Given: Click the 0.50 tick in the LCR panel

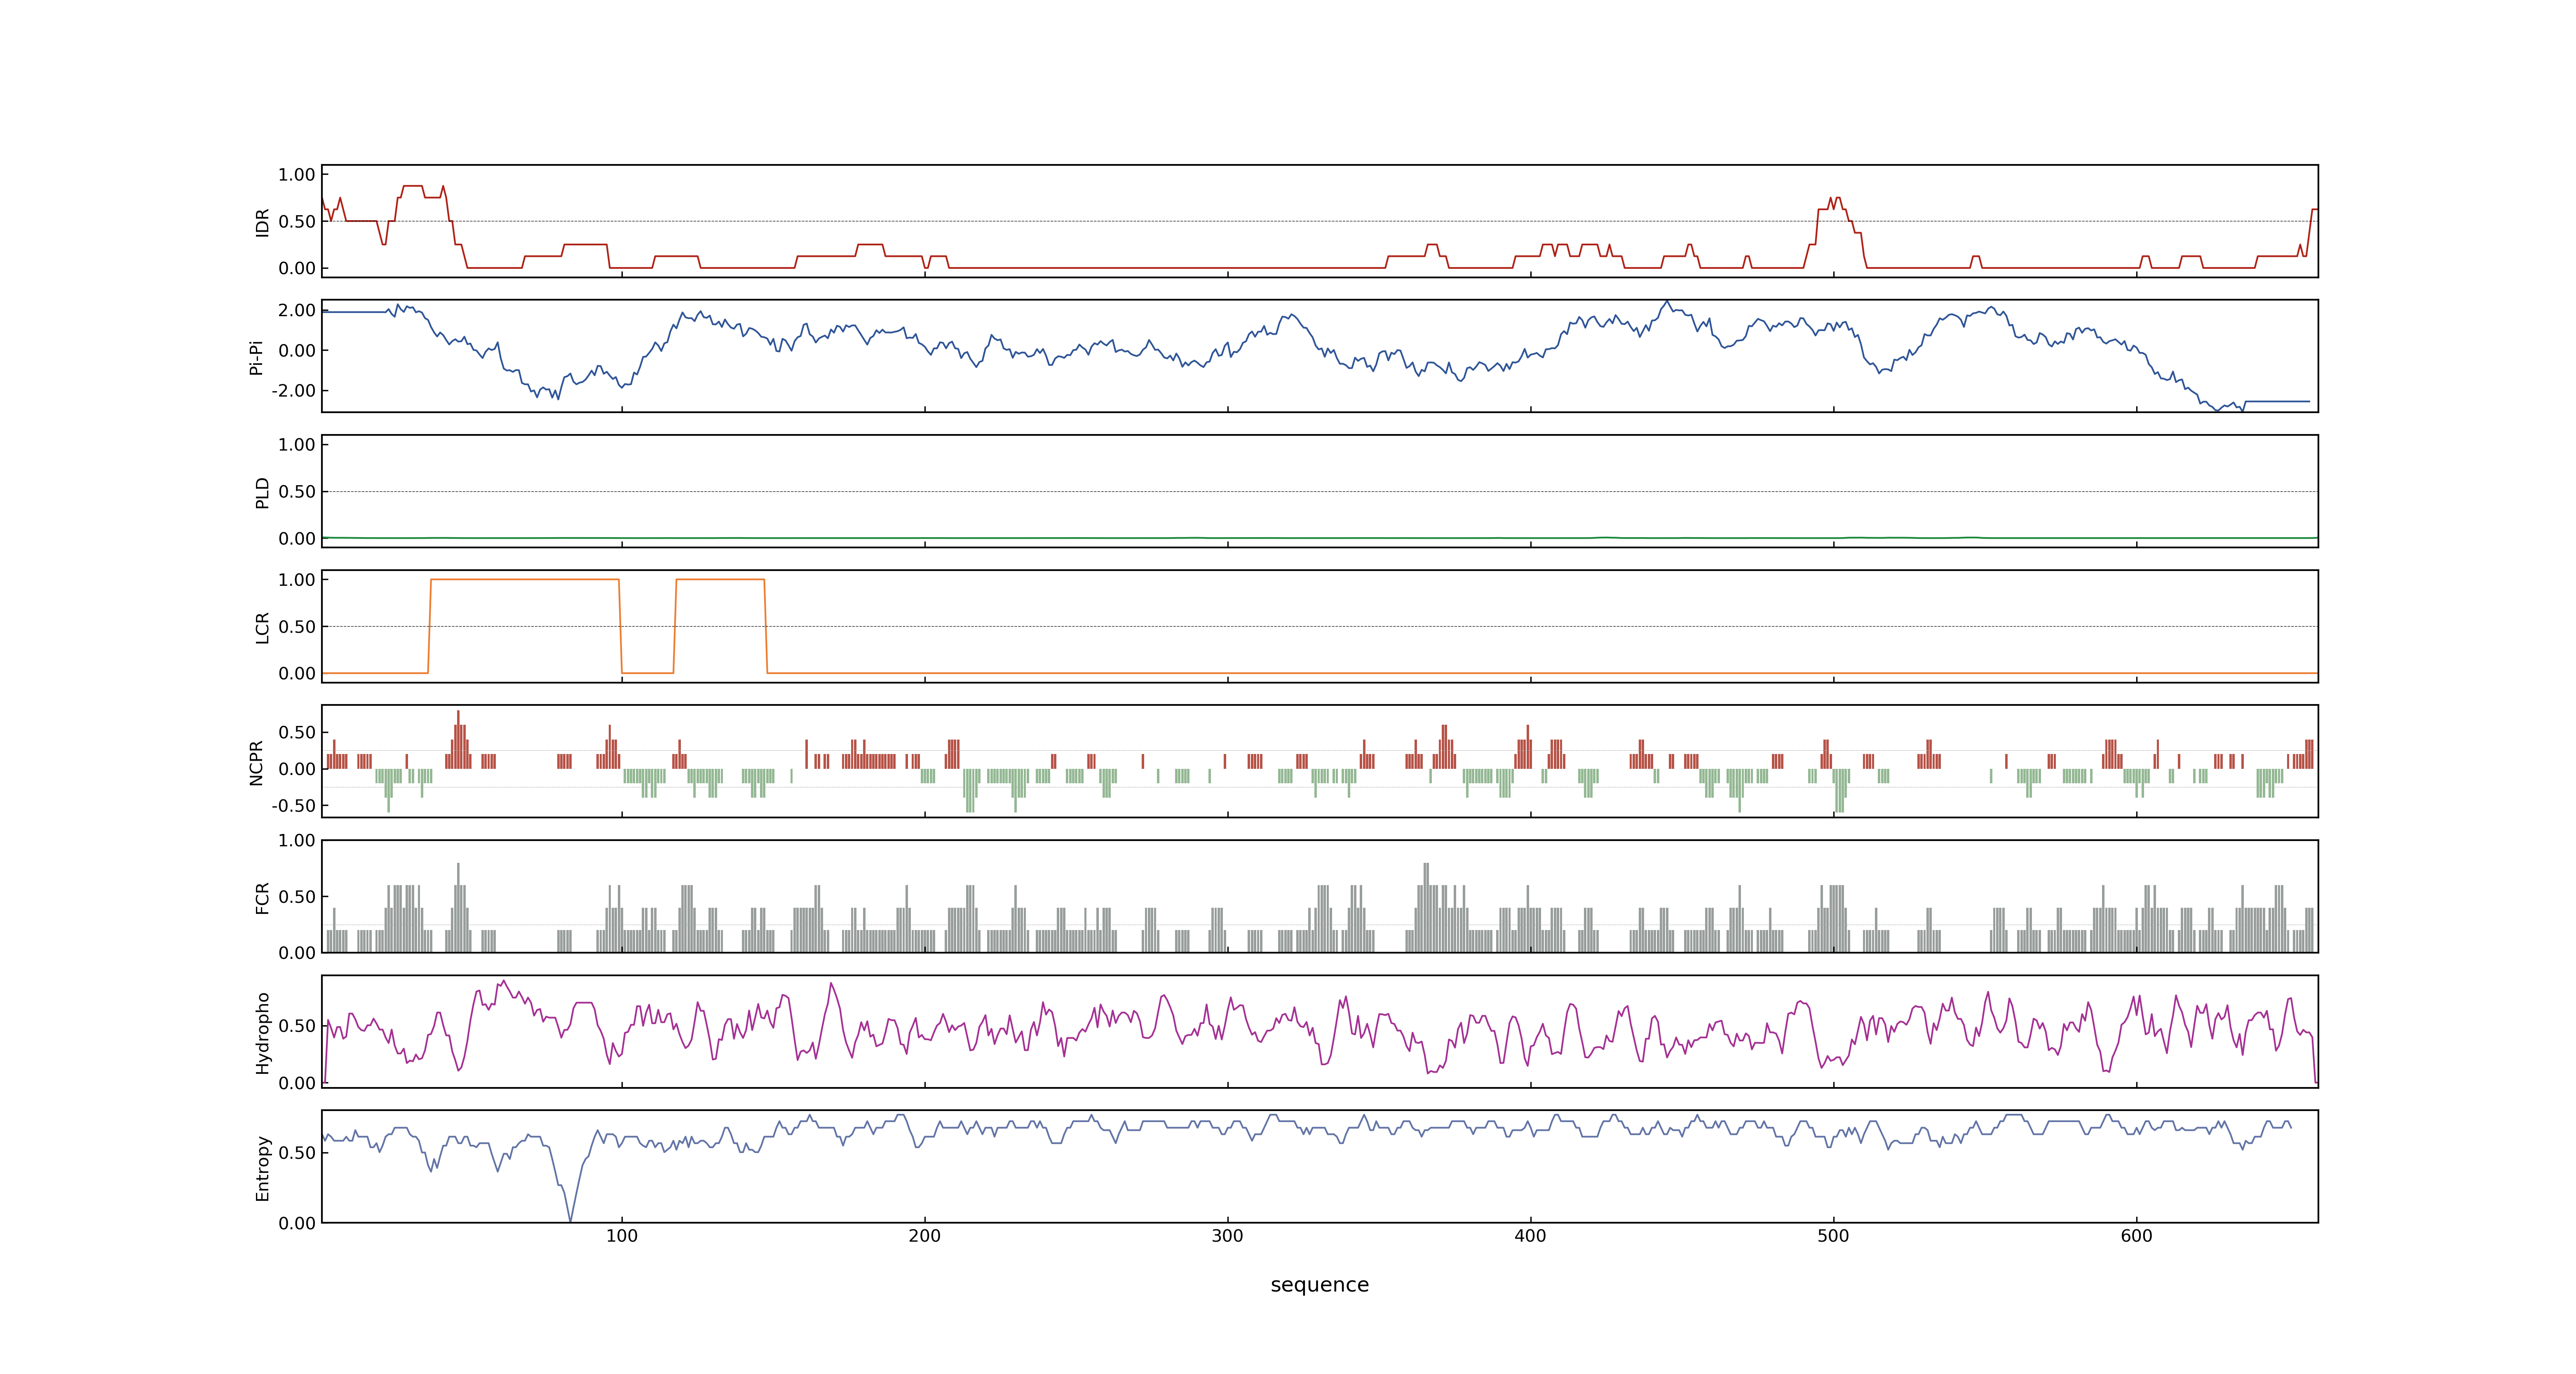Looking at the screenshot, I should pyautogui.click(x=297, y=627).
